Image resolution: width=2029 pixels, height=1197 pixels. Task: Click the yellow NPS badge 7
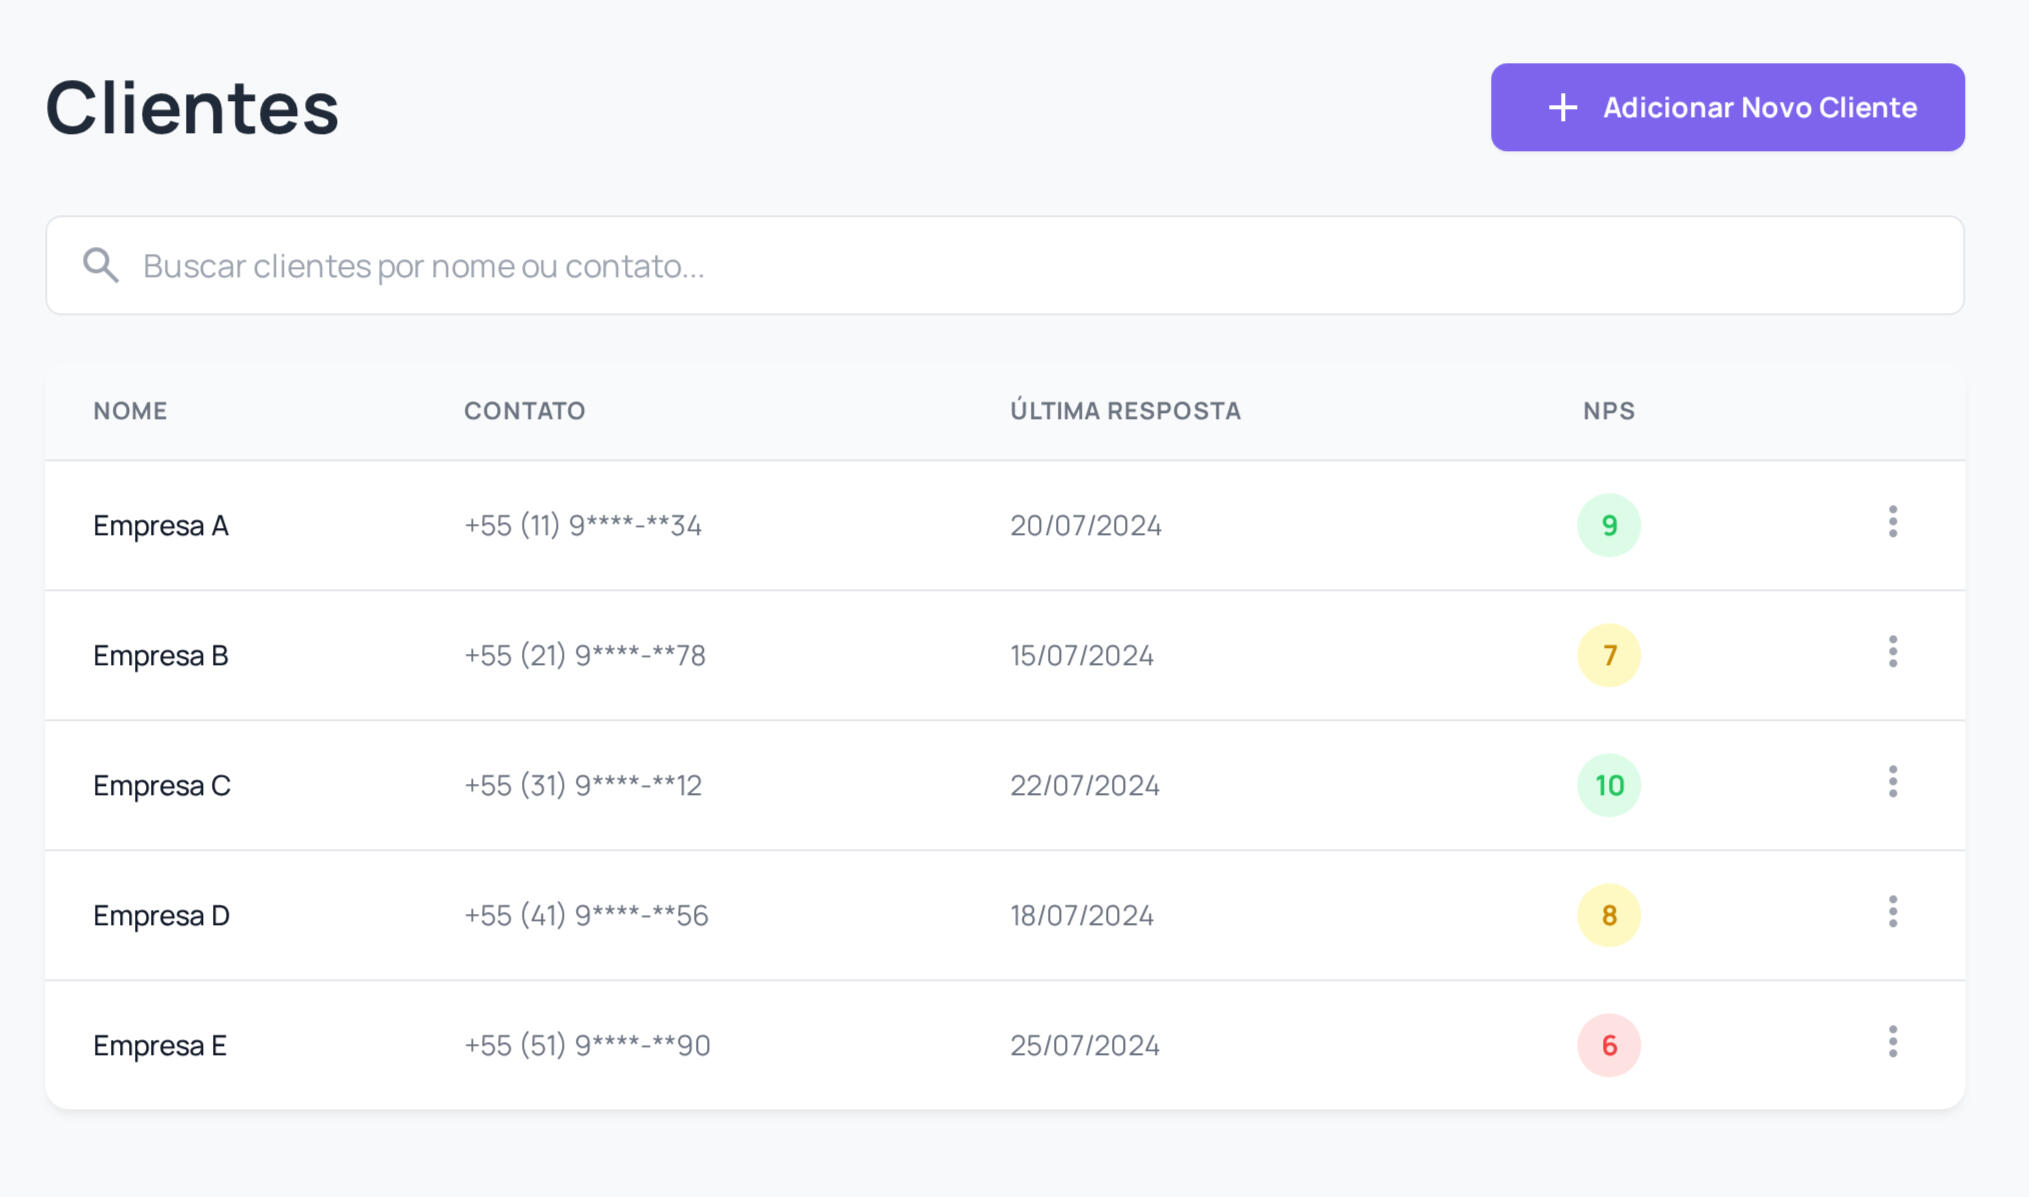tap(1608, 655)
